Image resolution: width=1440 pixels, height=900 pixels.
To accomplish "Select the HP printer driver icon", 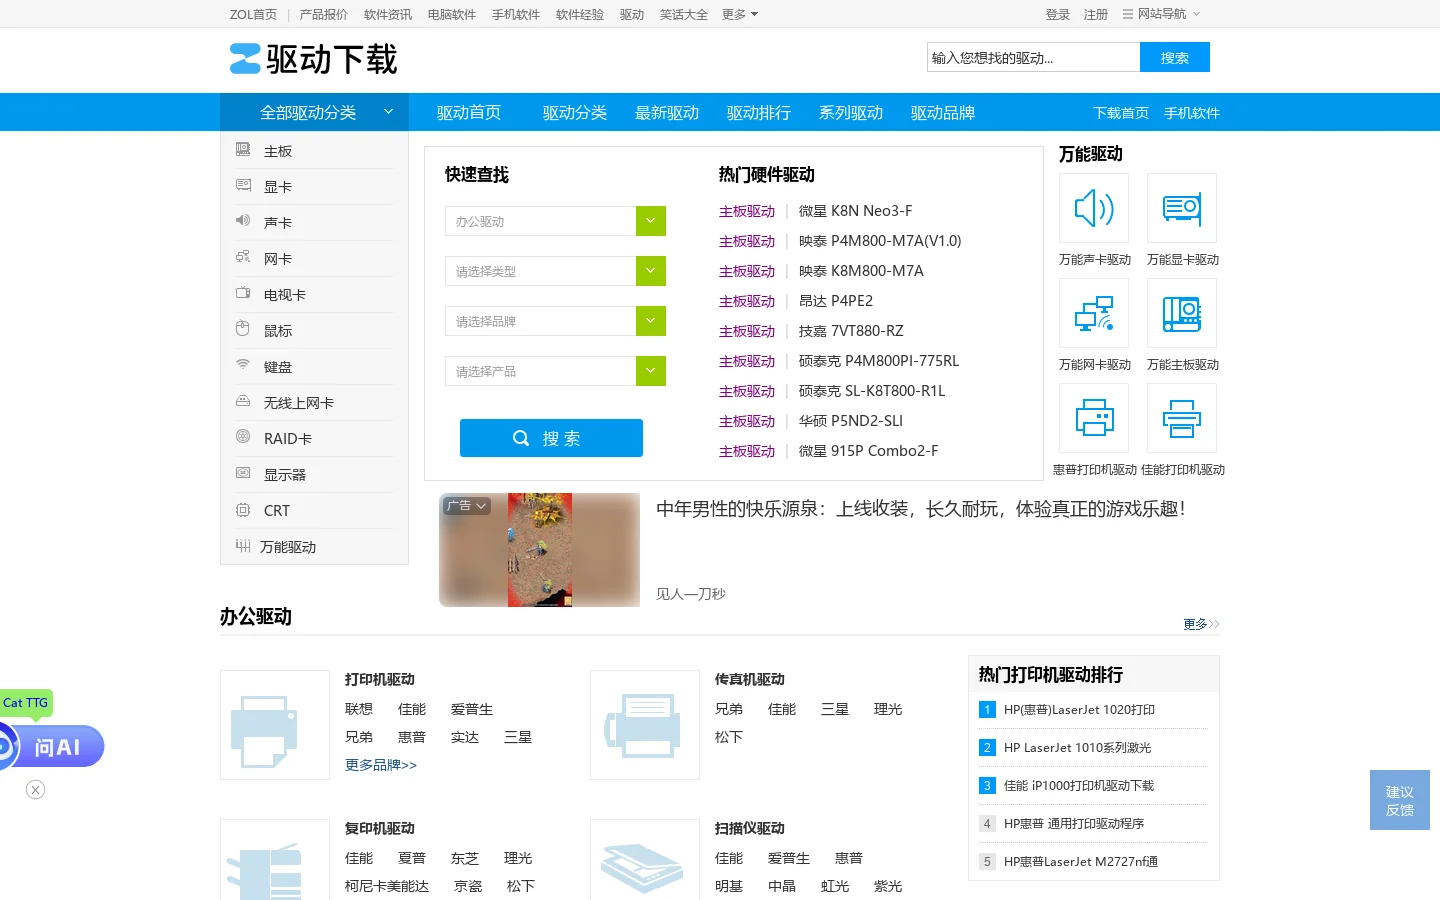I will (x=1094, y=418).
